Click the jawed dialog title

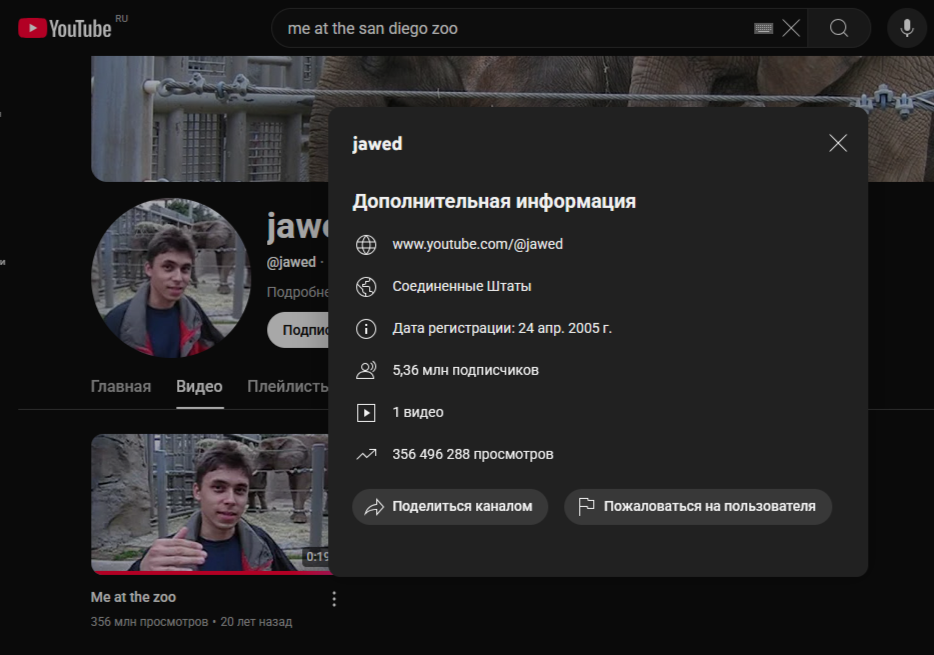(377, 144)
